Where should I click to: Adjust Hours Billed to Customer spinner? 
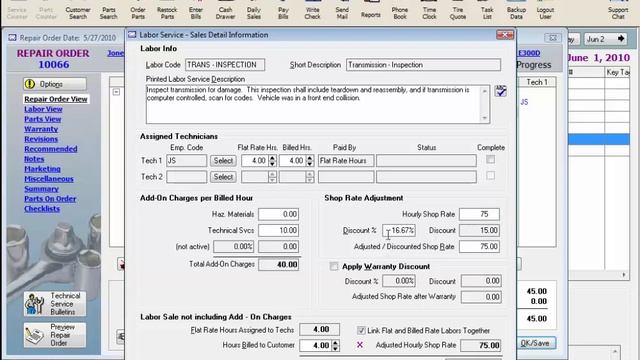[x=336, y=345]
